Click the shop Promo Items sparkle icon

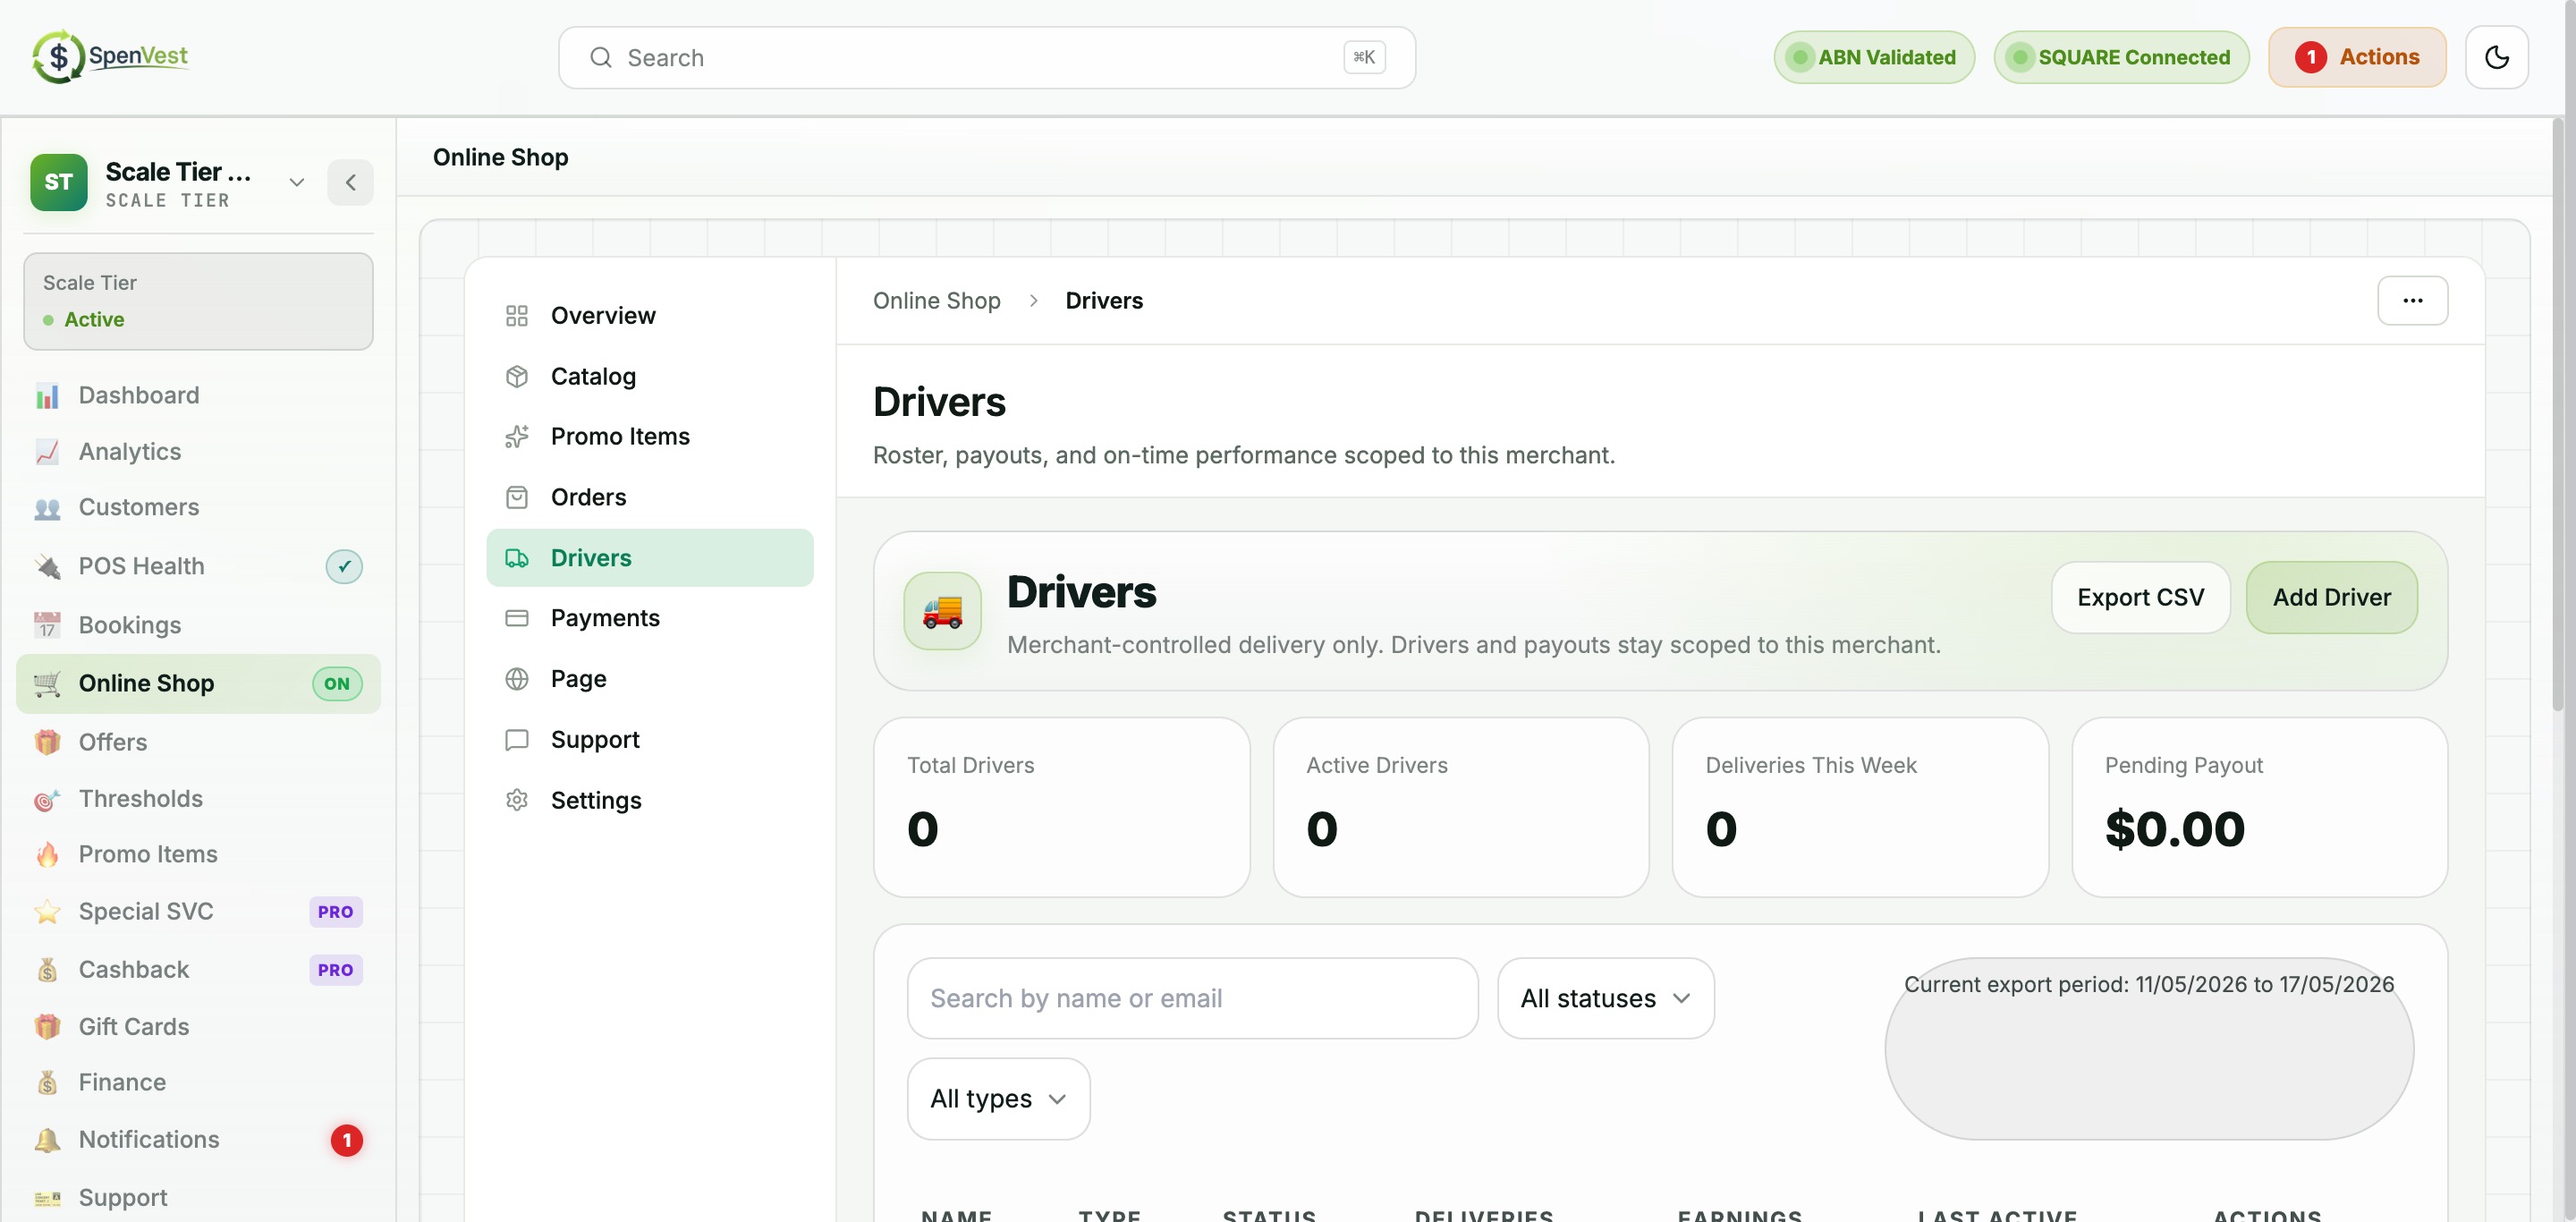[x=517, y=437]
